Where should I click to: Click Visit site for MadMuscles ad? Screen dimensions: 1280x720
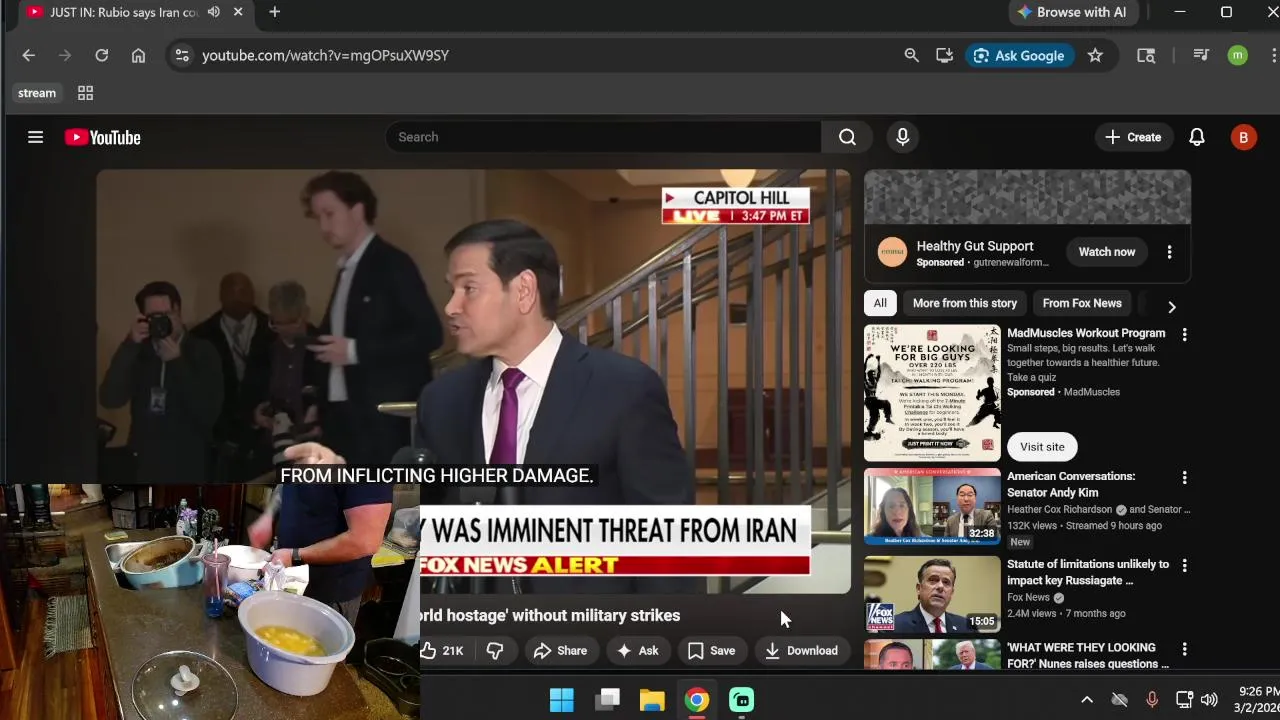pos(1042,447)
